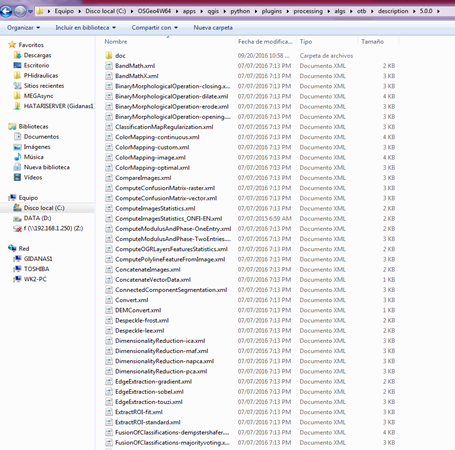The height and width of the screenshot is (450, 455).
Task: Expand breadcrumb arrow after OSGeo4W64
Action: tap(177, 11)
